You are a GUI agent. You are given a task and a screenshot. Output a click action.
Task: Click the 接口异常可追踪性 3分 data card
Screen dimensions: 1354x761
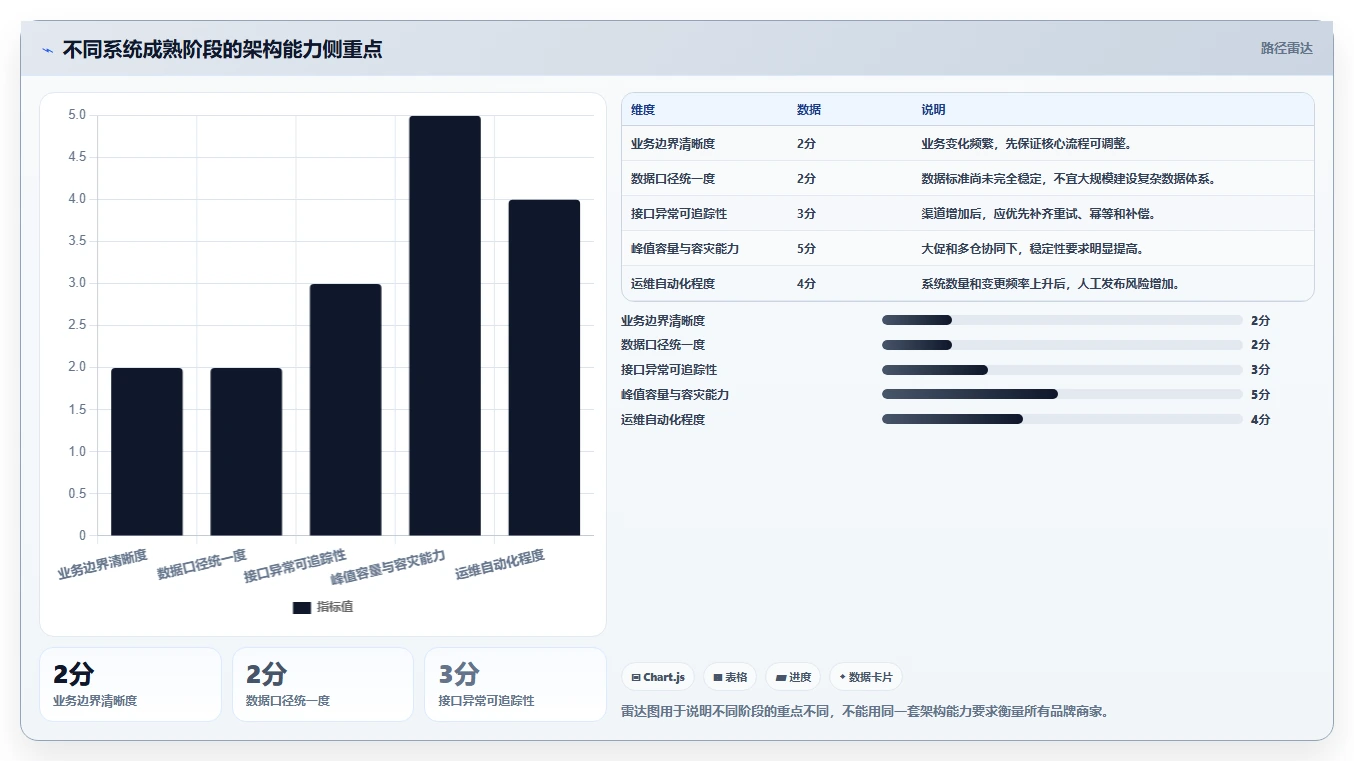point(515,684)
